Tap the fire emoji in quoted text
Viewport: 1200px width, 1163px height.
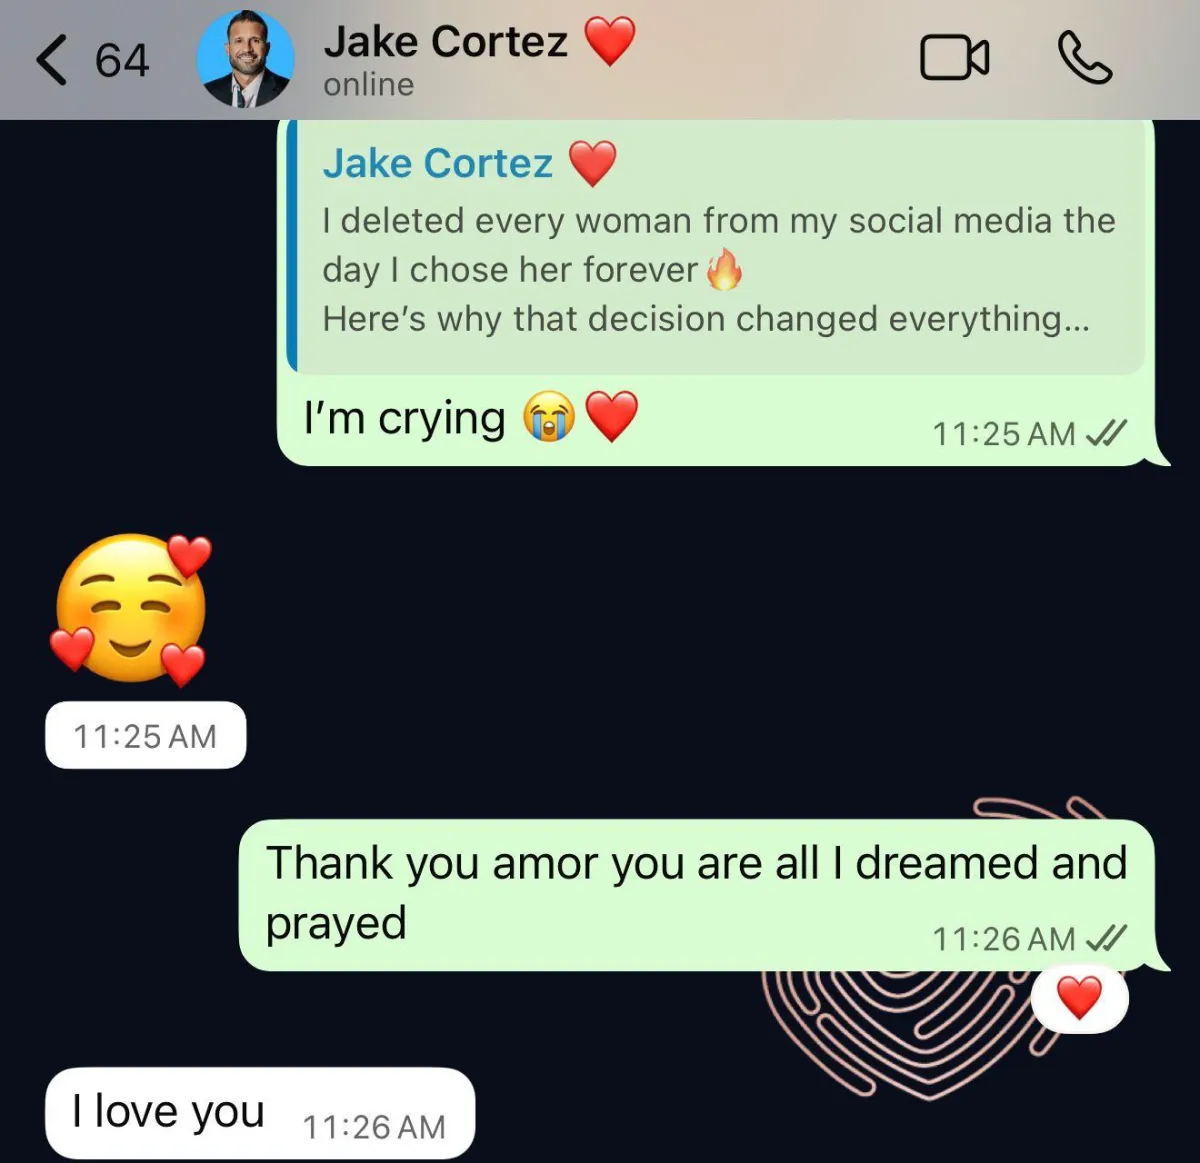(724, 269)
